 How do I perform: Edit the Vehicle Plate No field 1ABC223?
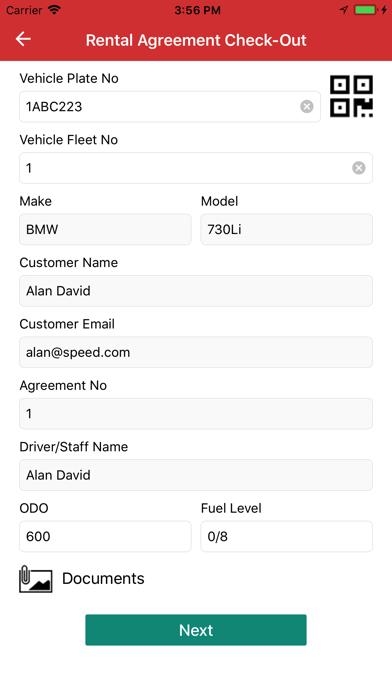pyautogui.click(x=170, y=107)
